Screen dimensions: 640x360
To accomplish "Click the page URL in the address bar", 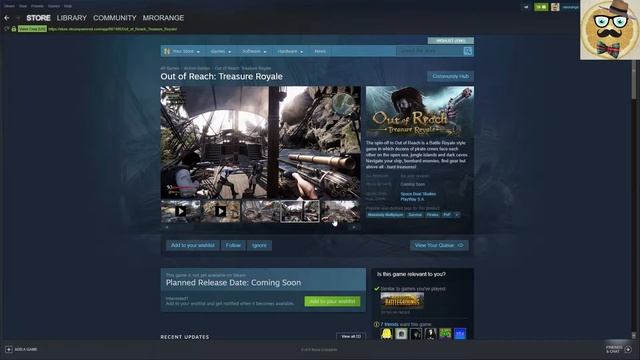I will tap(113, 29).
